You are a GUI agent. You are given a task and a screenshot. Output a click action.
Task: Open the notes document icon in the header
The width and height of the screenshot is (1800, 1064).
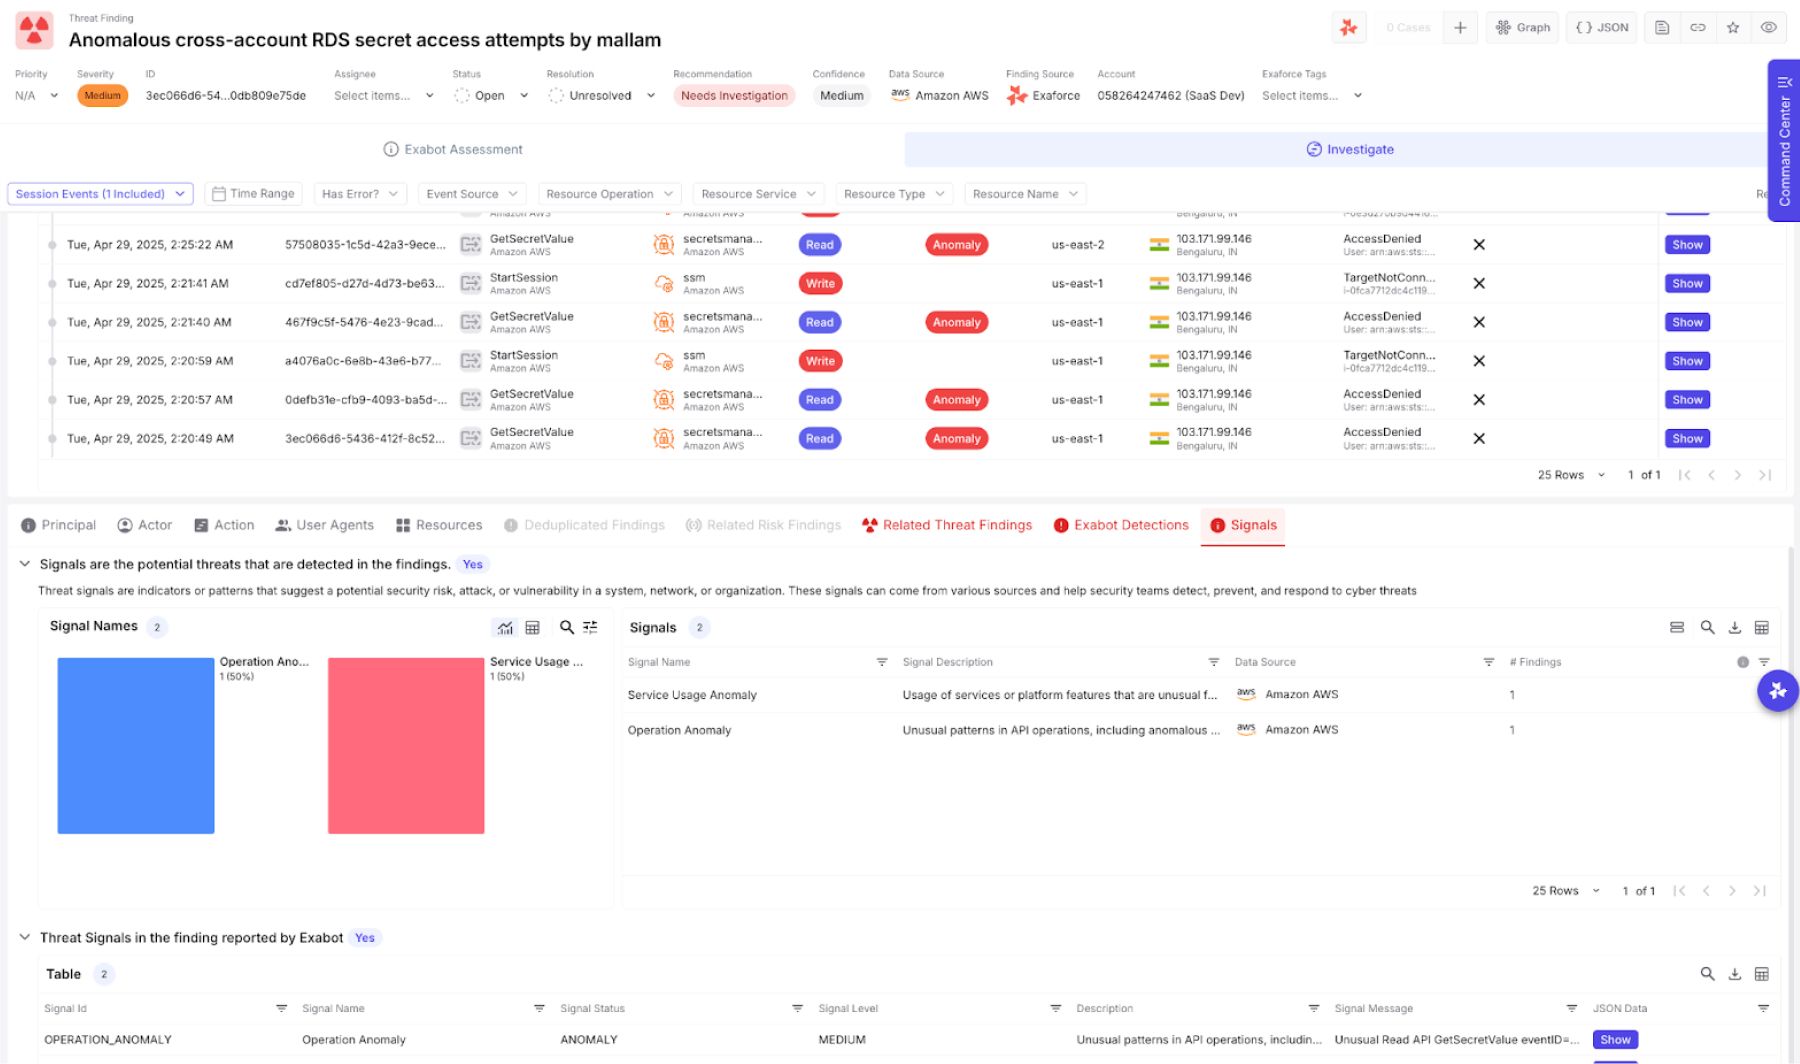point(1662,28)
